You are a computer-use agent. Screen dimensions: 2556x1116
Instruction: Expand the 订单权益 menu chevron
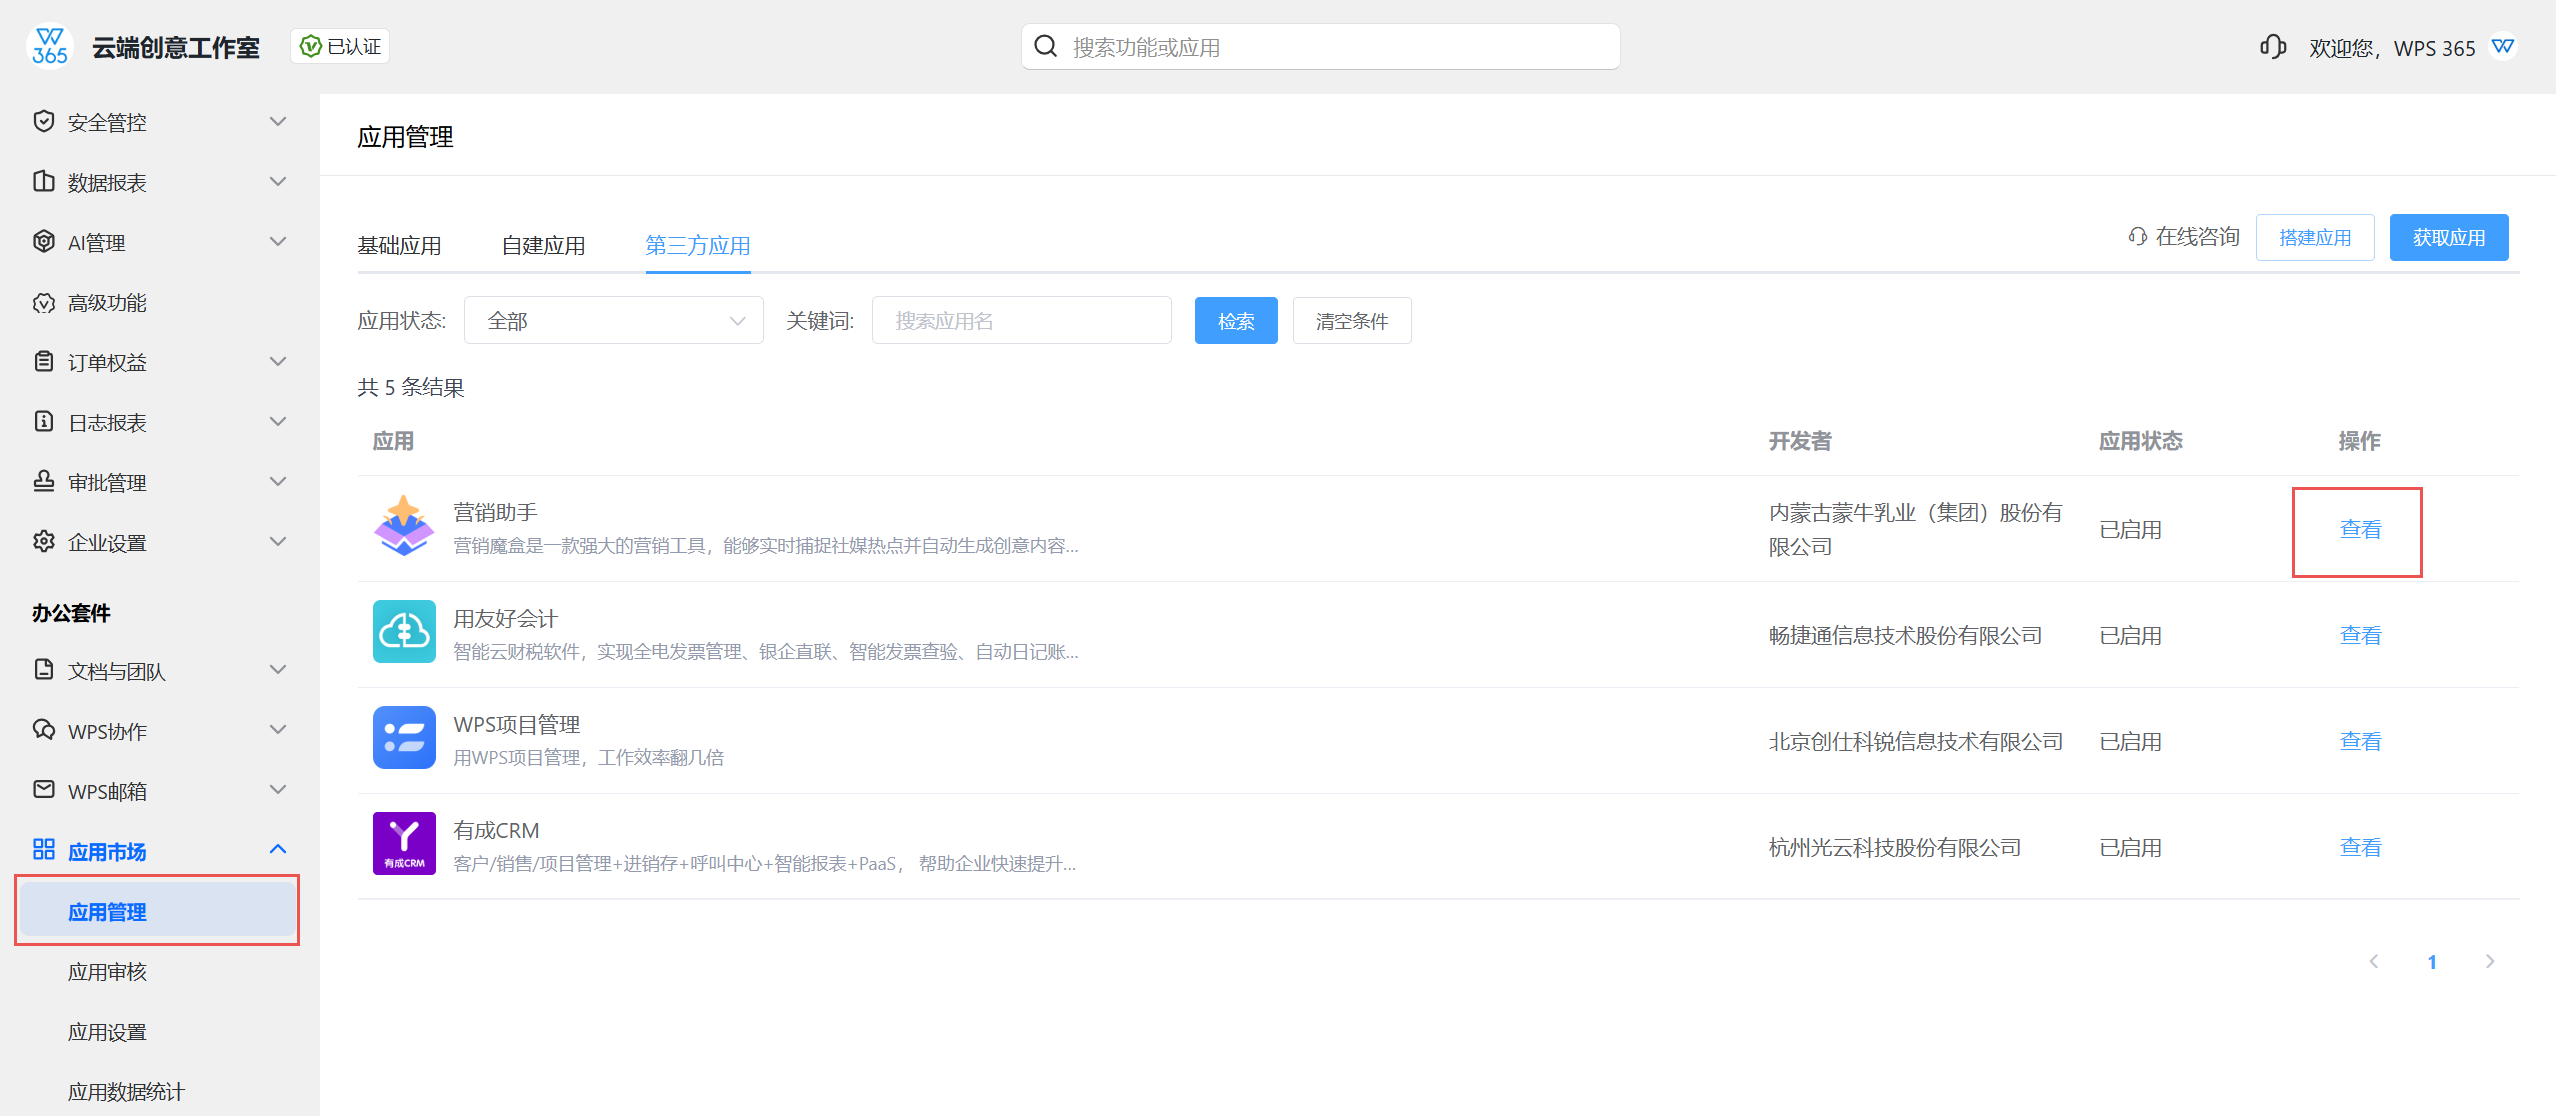point(278,362)
